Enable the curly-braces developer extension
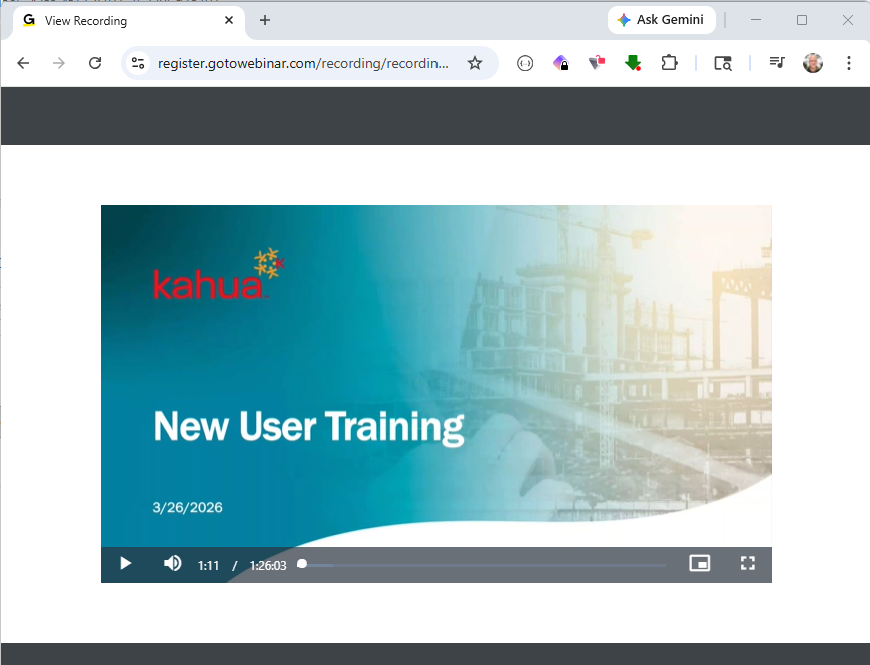This screenshot has height=665, width=870. click(525, 62)
